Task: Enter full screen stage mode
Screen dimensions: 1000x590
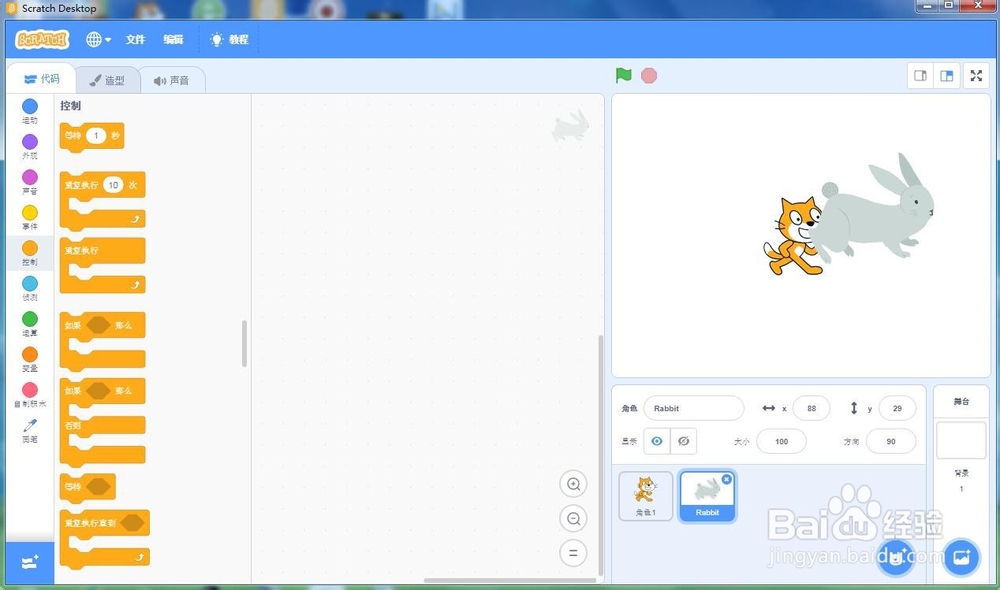Action: pyautogui.click(x=976, y=76)
